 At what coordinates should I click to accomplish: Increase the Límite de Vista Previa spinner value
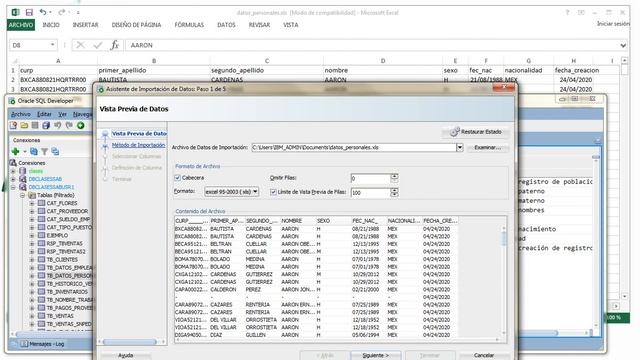[x=394, y=190]
